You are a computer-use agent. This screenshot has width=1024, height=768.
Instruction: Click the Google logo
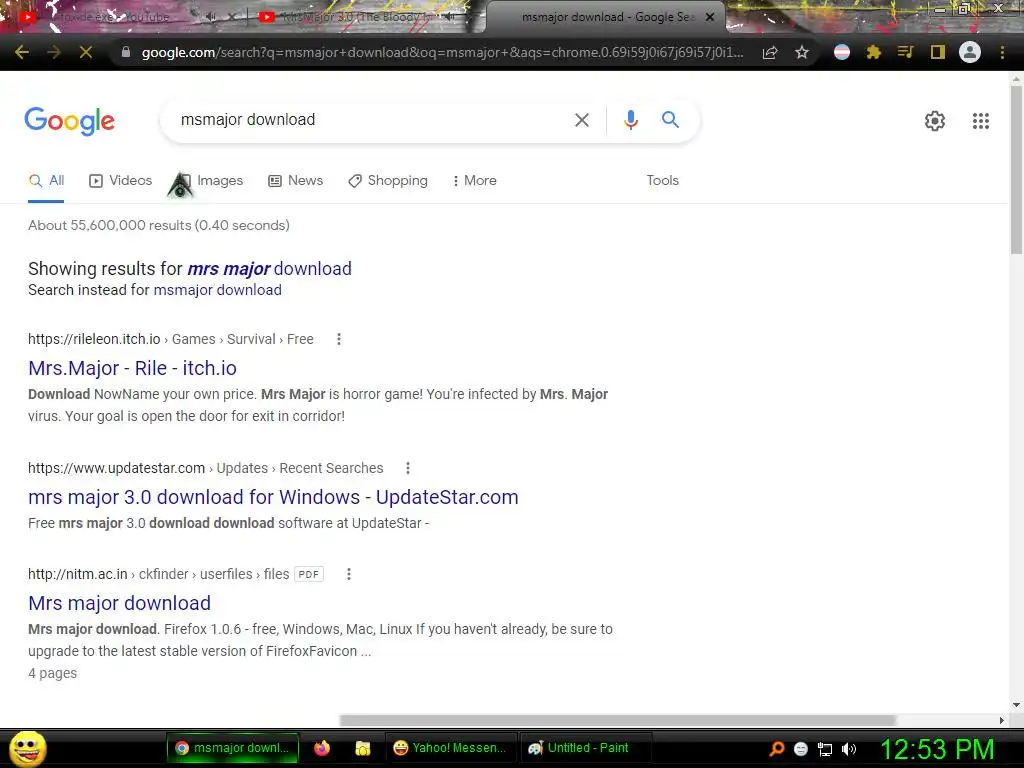[x=69, y=121]
